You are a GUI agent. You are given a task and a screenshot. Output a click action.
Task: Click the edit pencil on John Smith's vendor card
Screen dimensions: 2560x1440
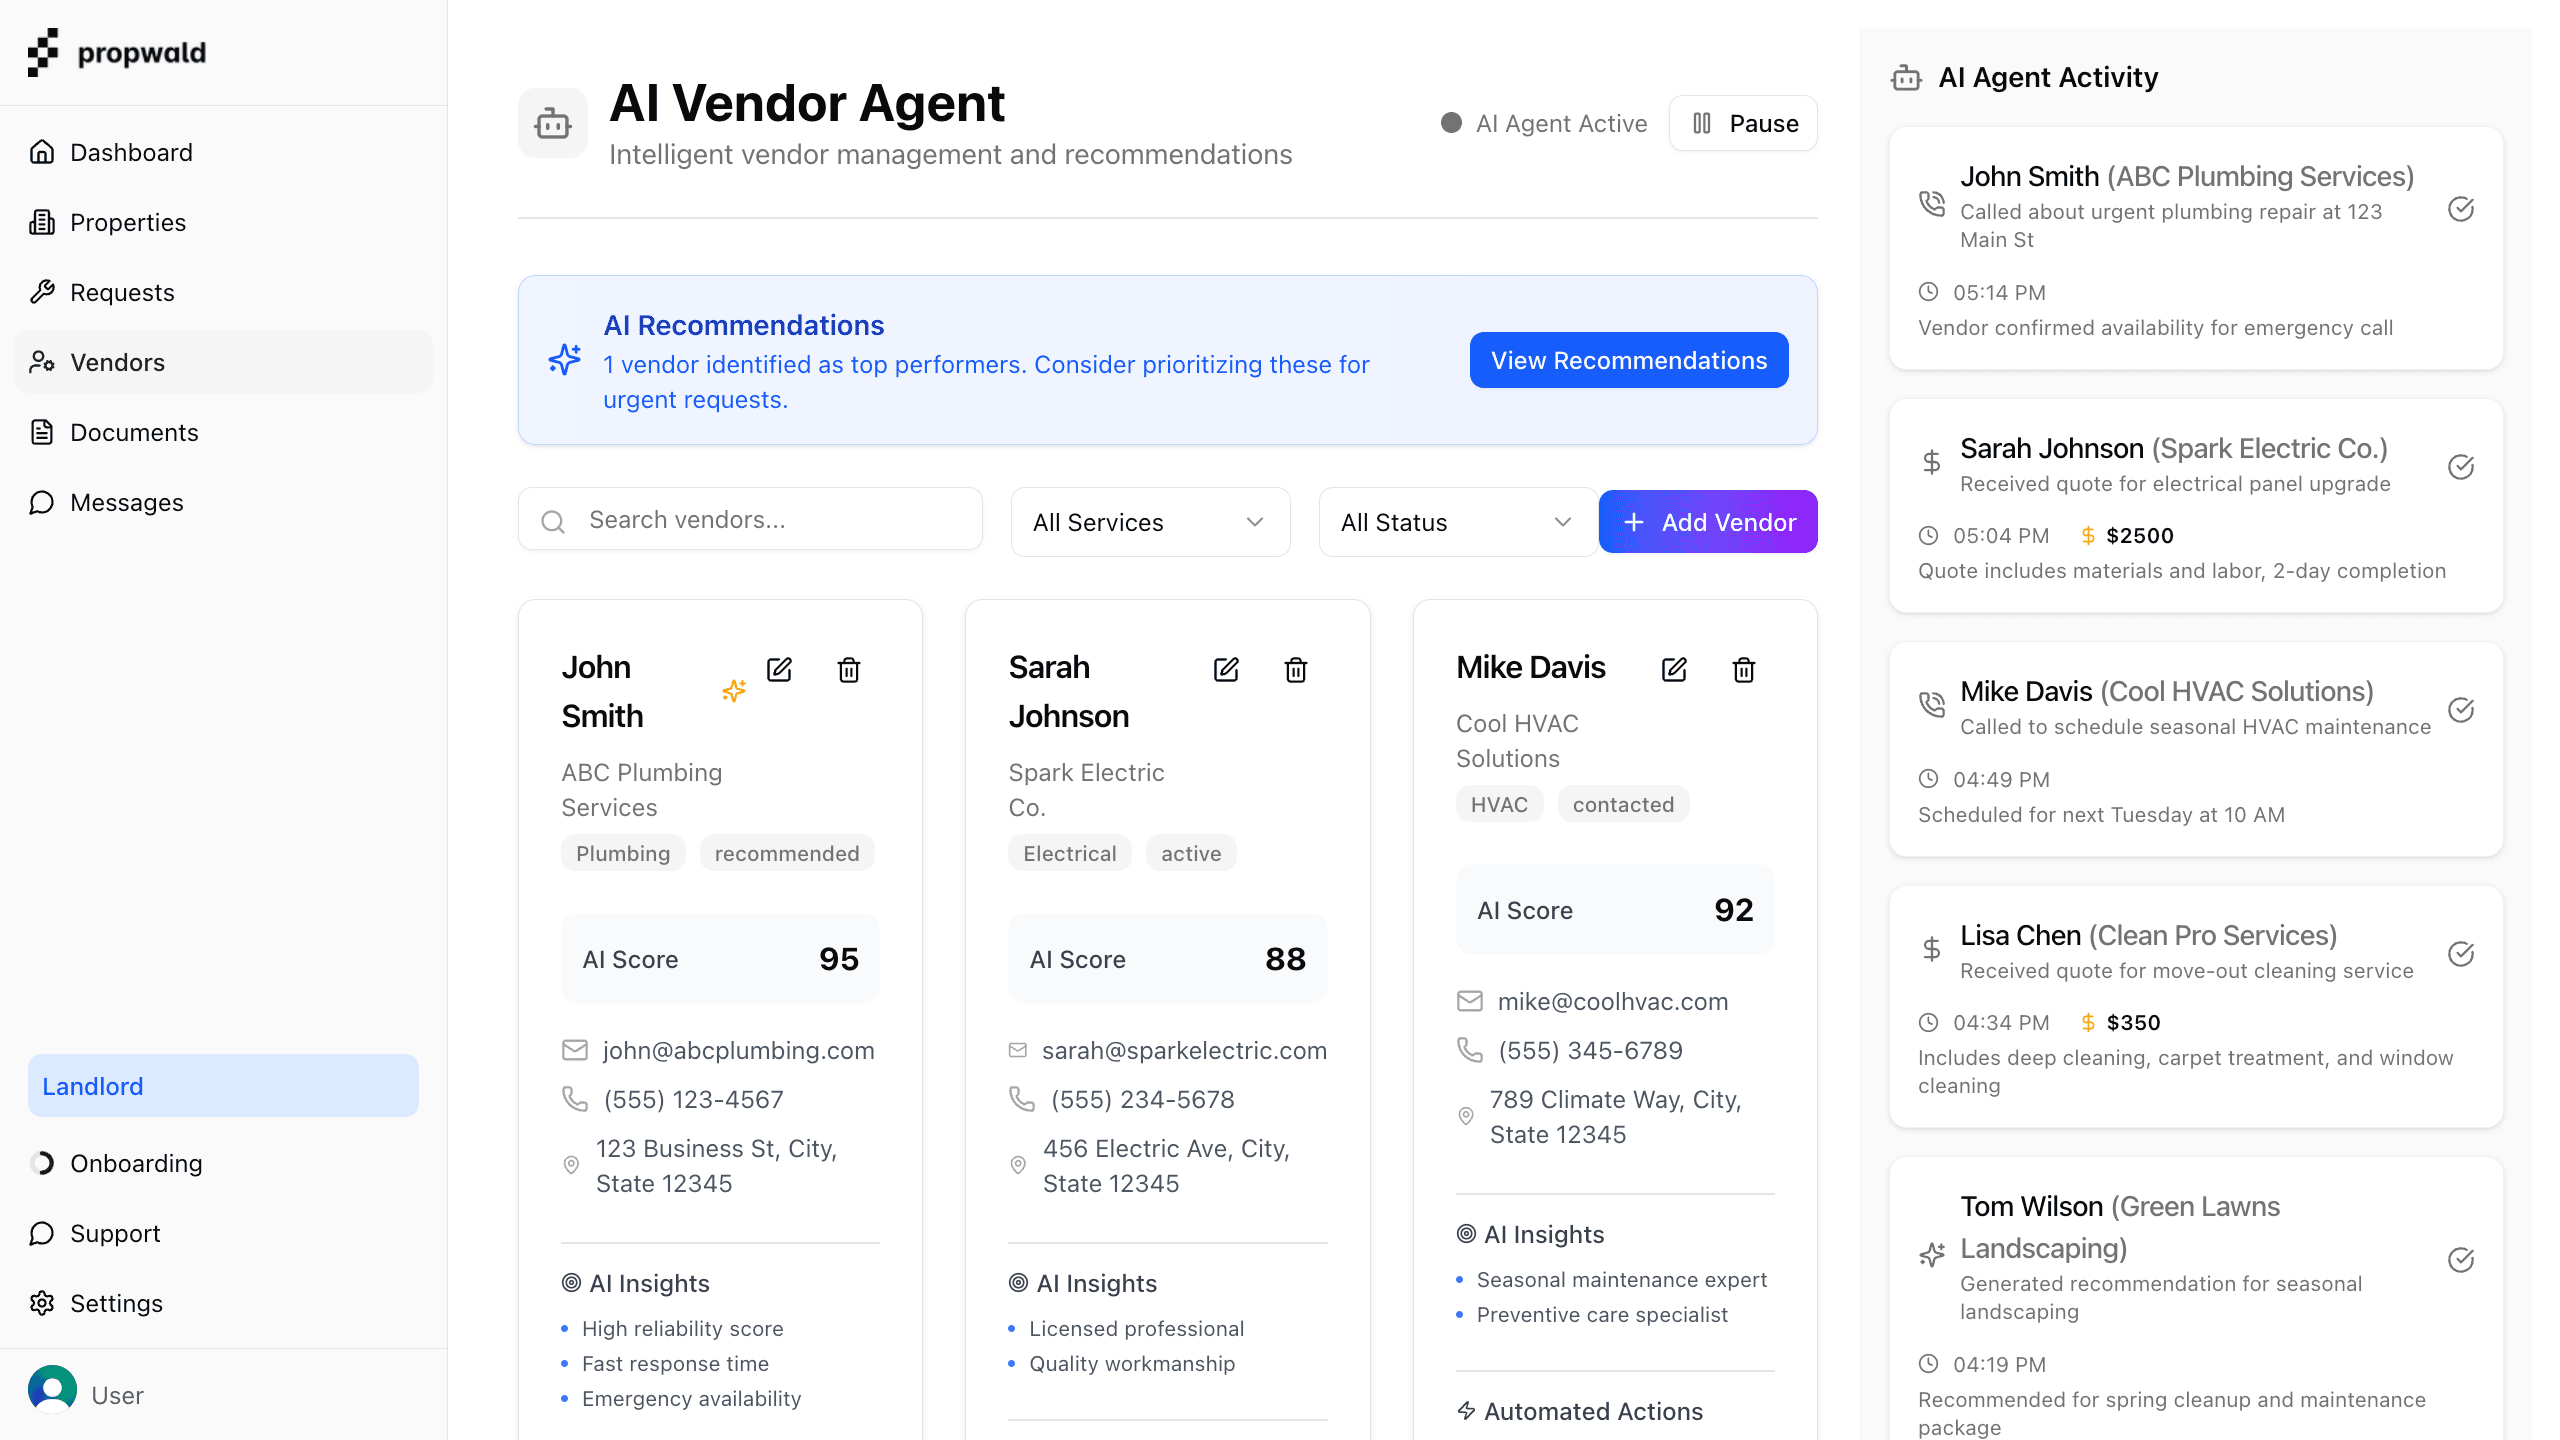pyautogui.click(x=779, y=669)
